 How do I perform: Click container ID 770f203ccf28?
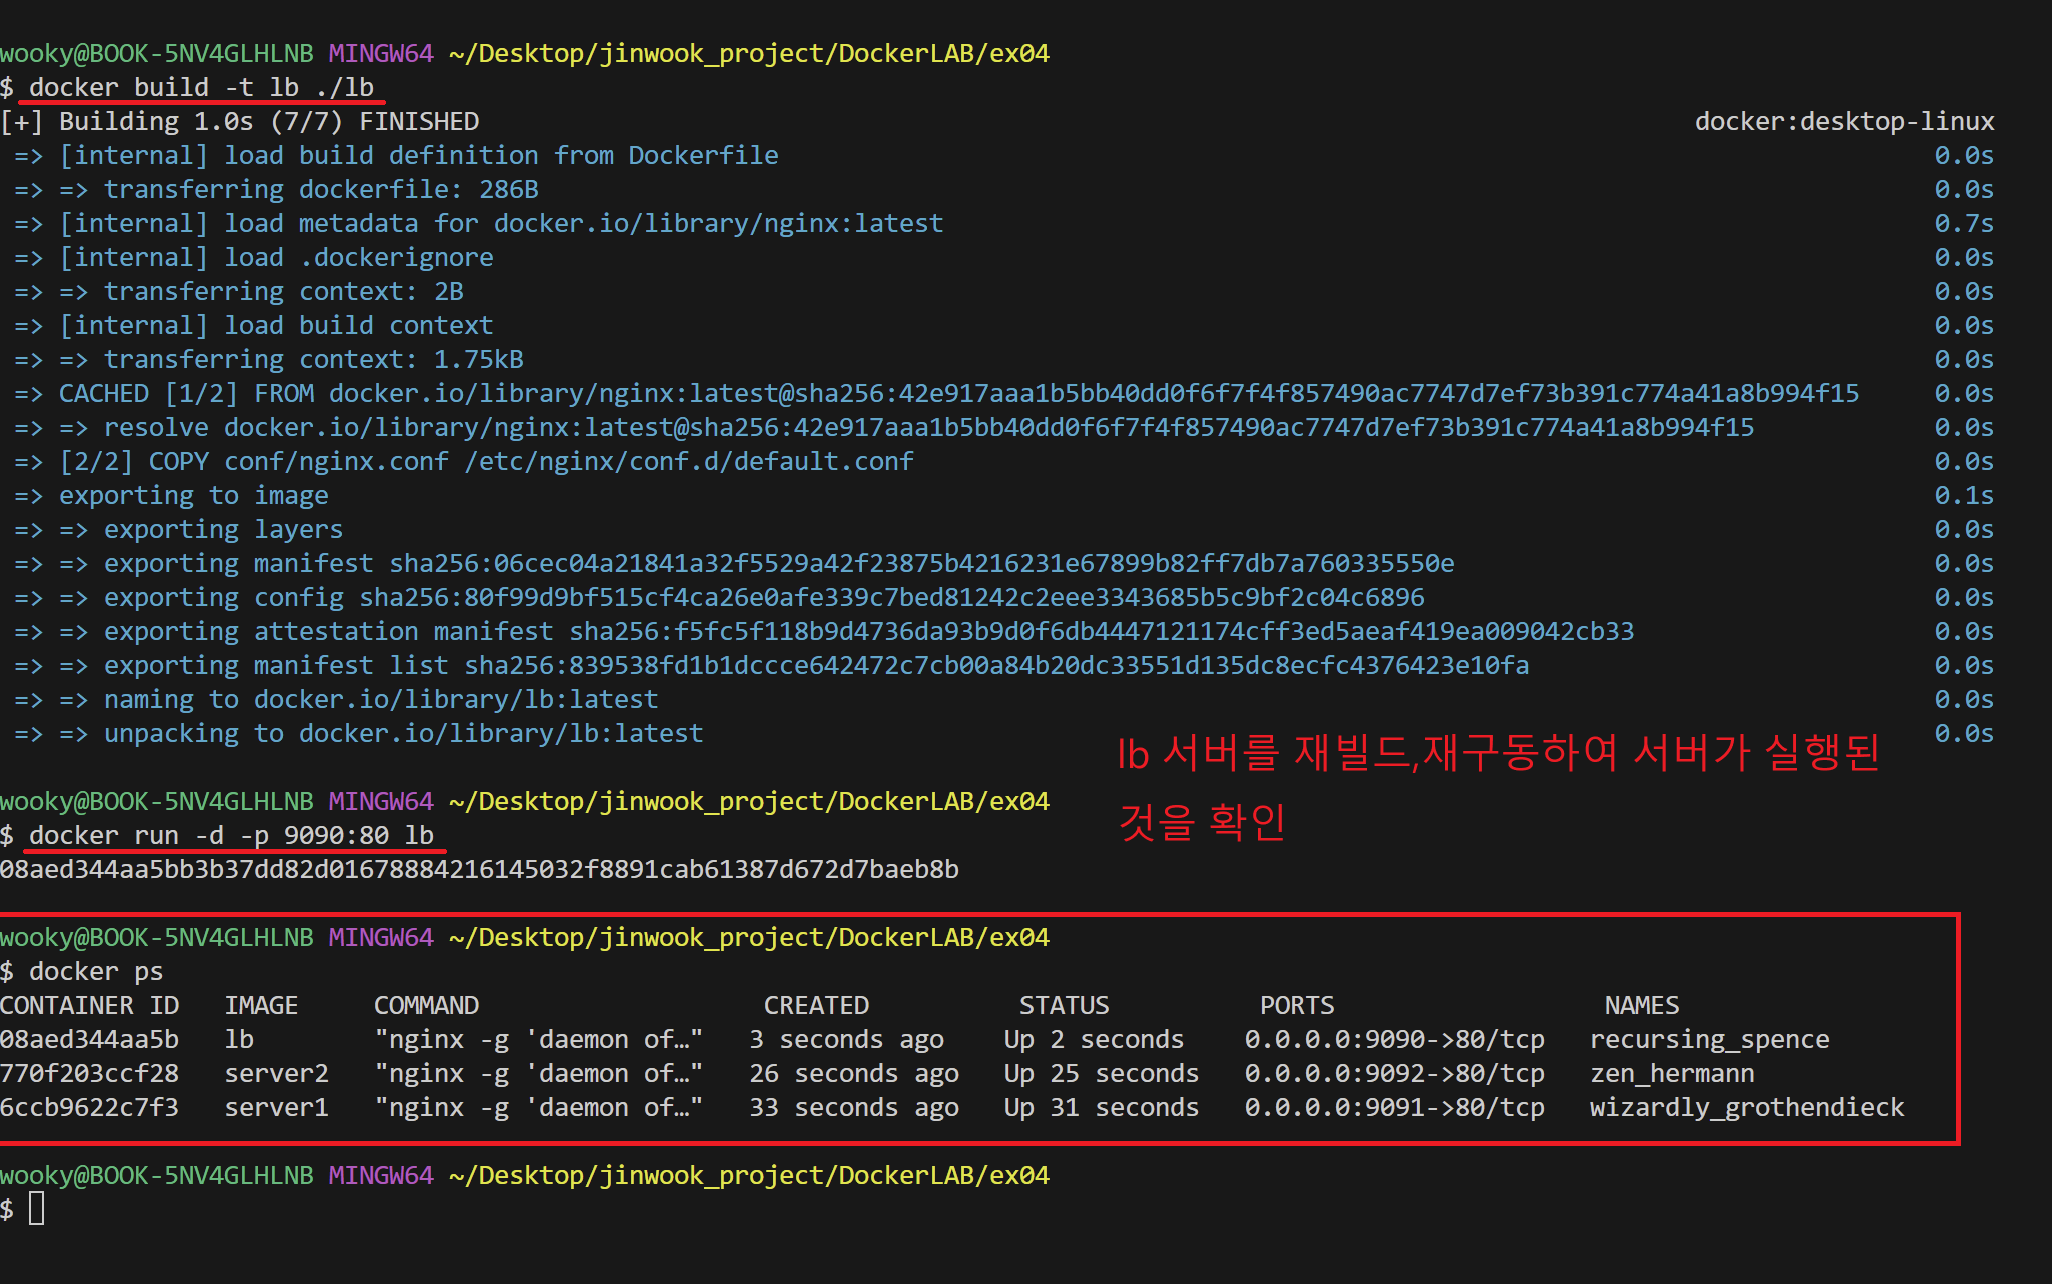click(90, 1073)
